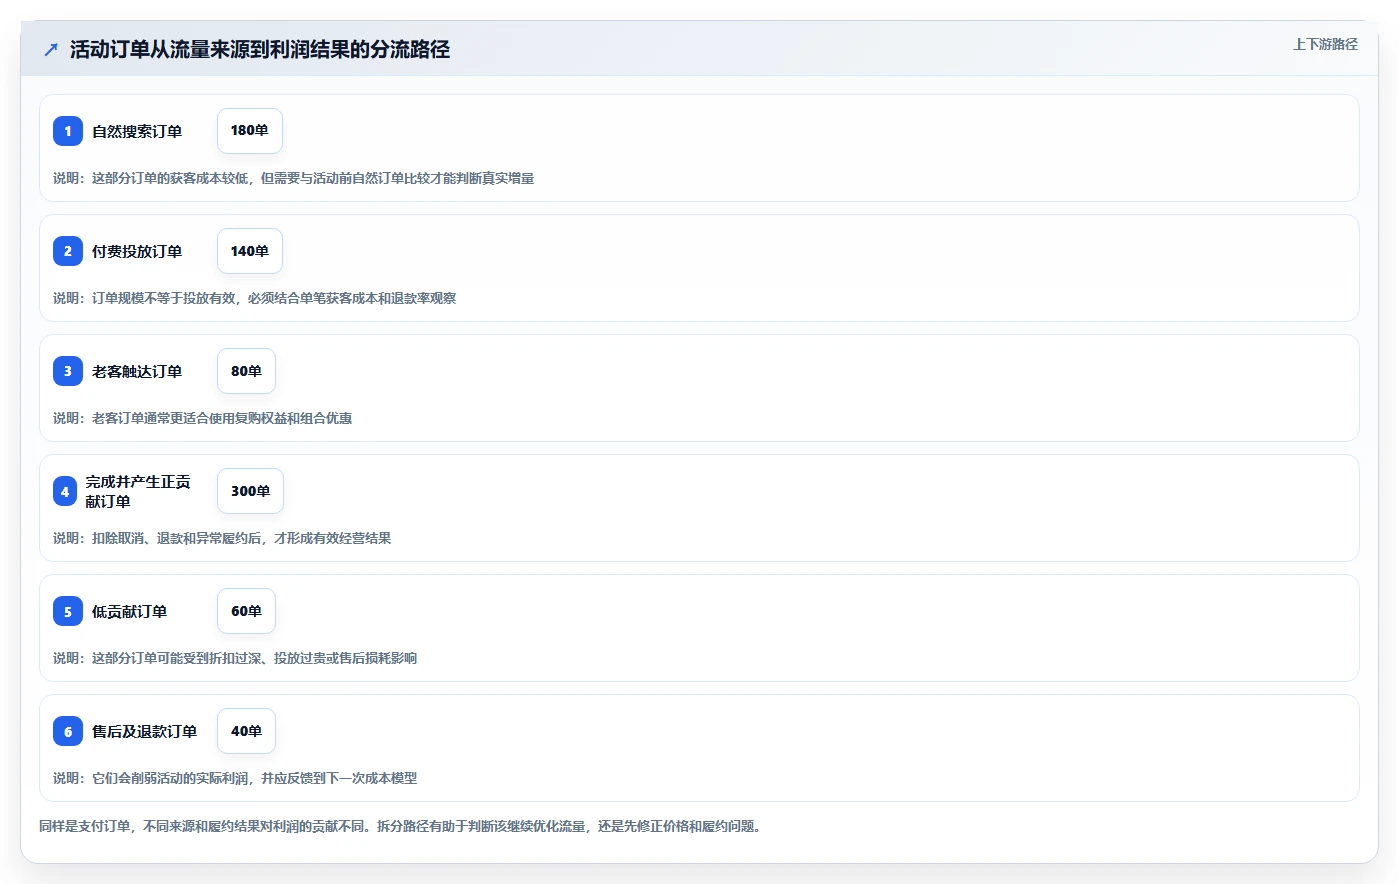Click the note about 折扣过深、投放过贵
This screenshot has width=1399, height=884.
235,658
